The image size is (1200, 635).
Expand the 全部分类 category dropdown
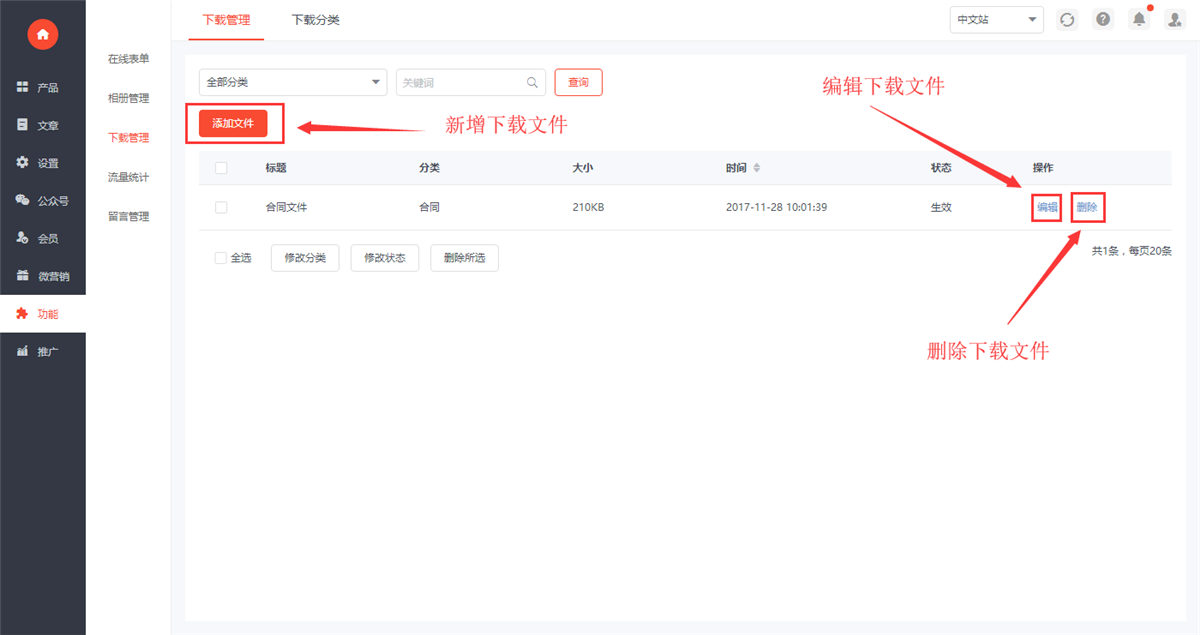click(293, 83)
